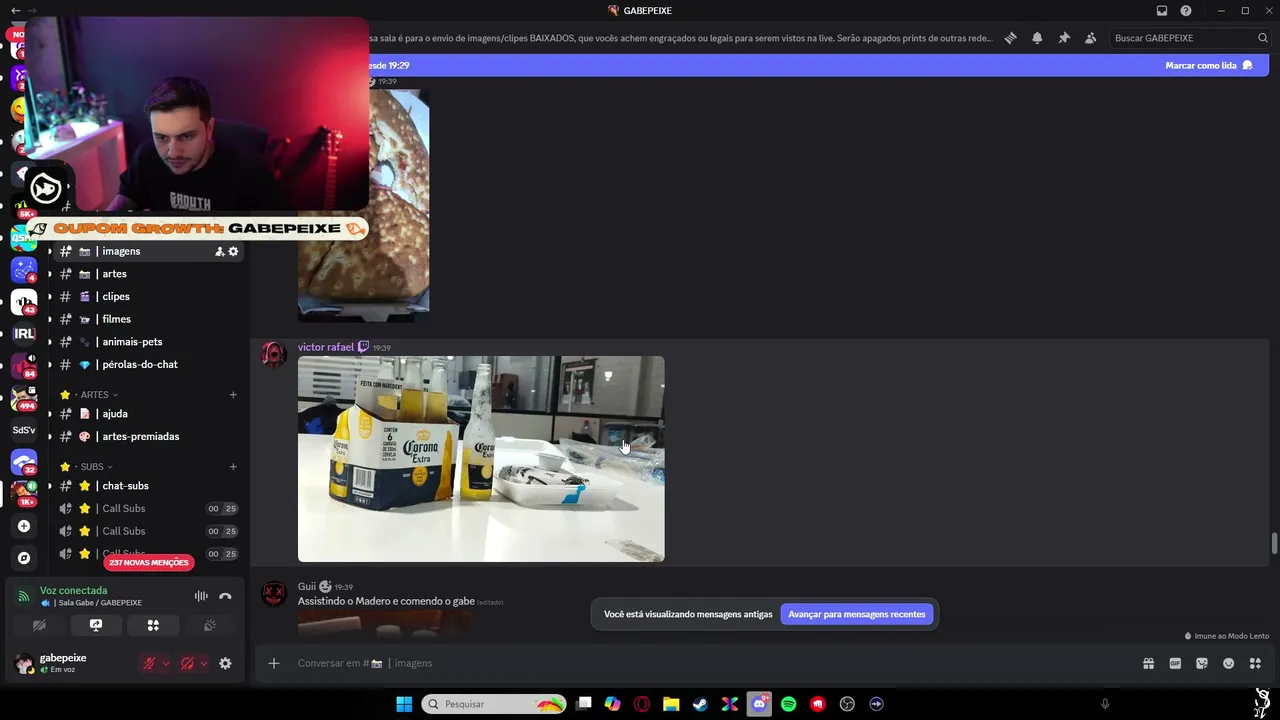The image size is (1280, 720).
Task: Focus the Conversar em imagens message box
Action: point(700,663)
